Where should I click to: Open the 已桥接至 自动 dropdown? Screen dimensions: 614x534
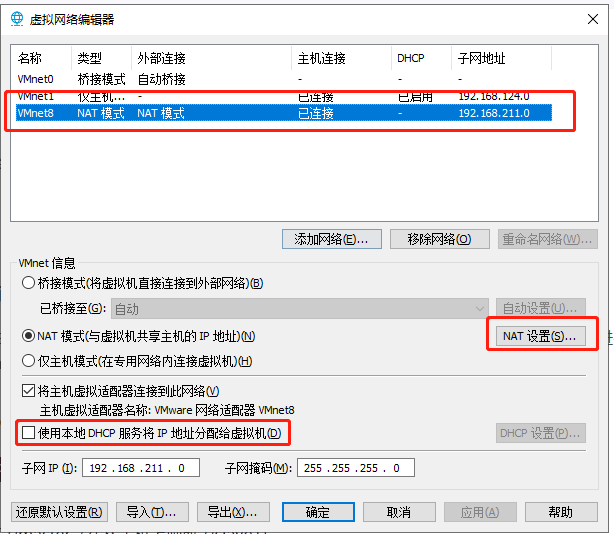tap(300, 309)
